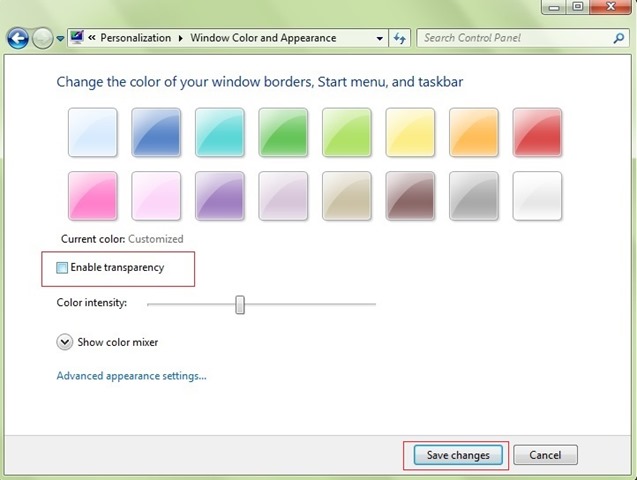Screen dimensions: 637x480
Task: Open the recent pages dropdown arrow
Action: pyautogui.click(x=60, y=39)
